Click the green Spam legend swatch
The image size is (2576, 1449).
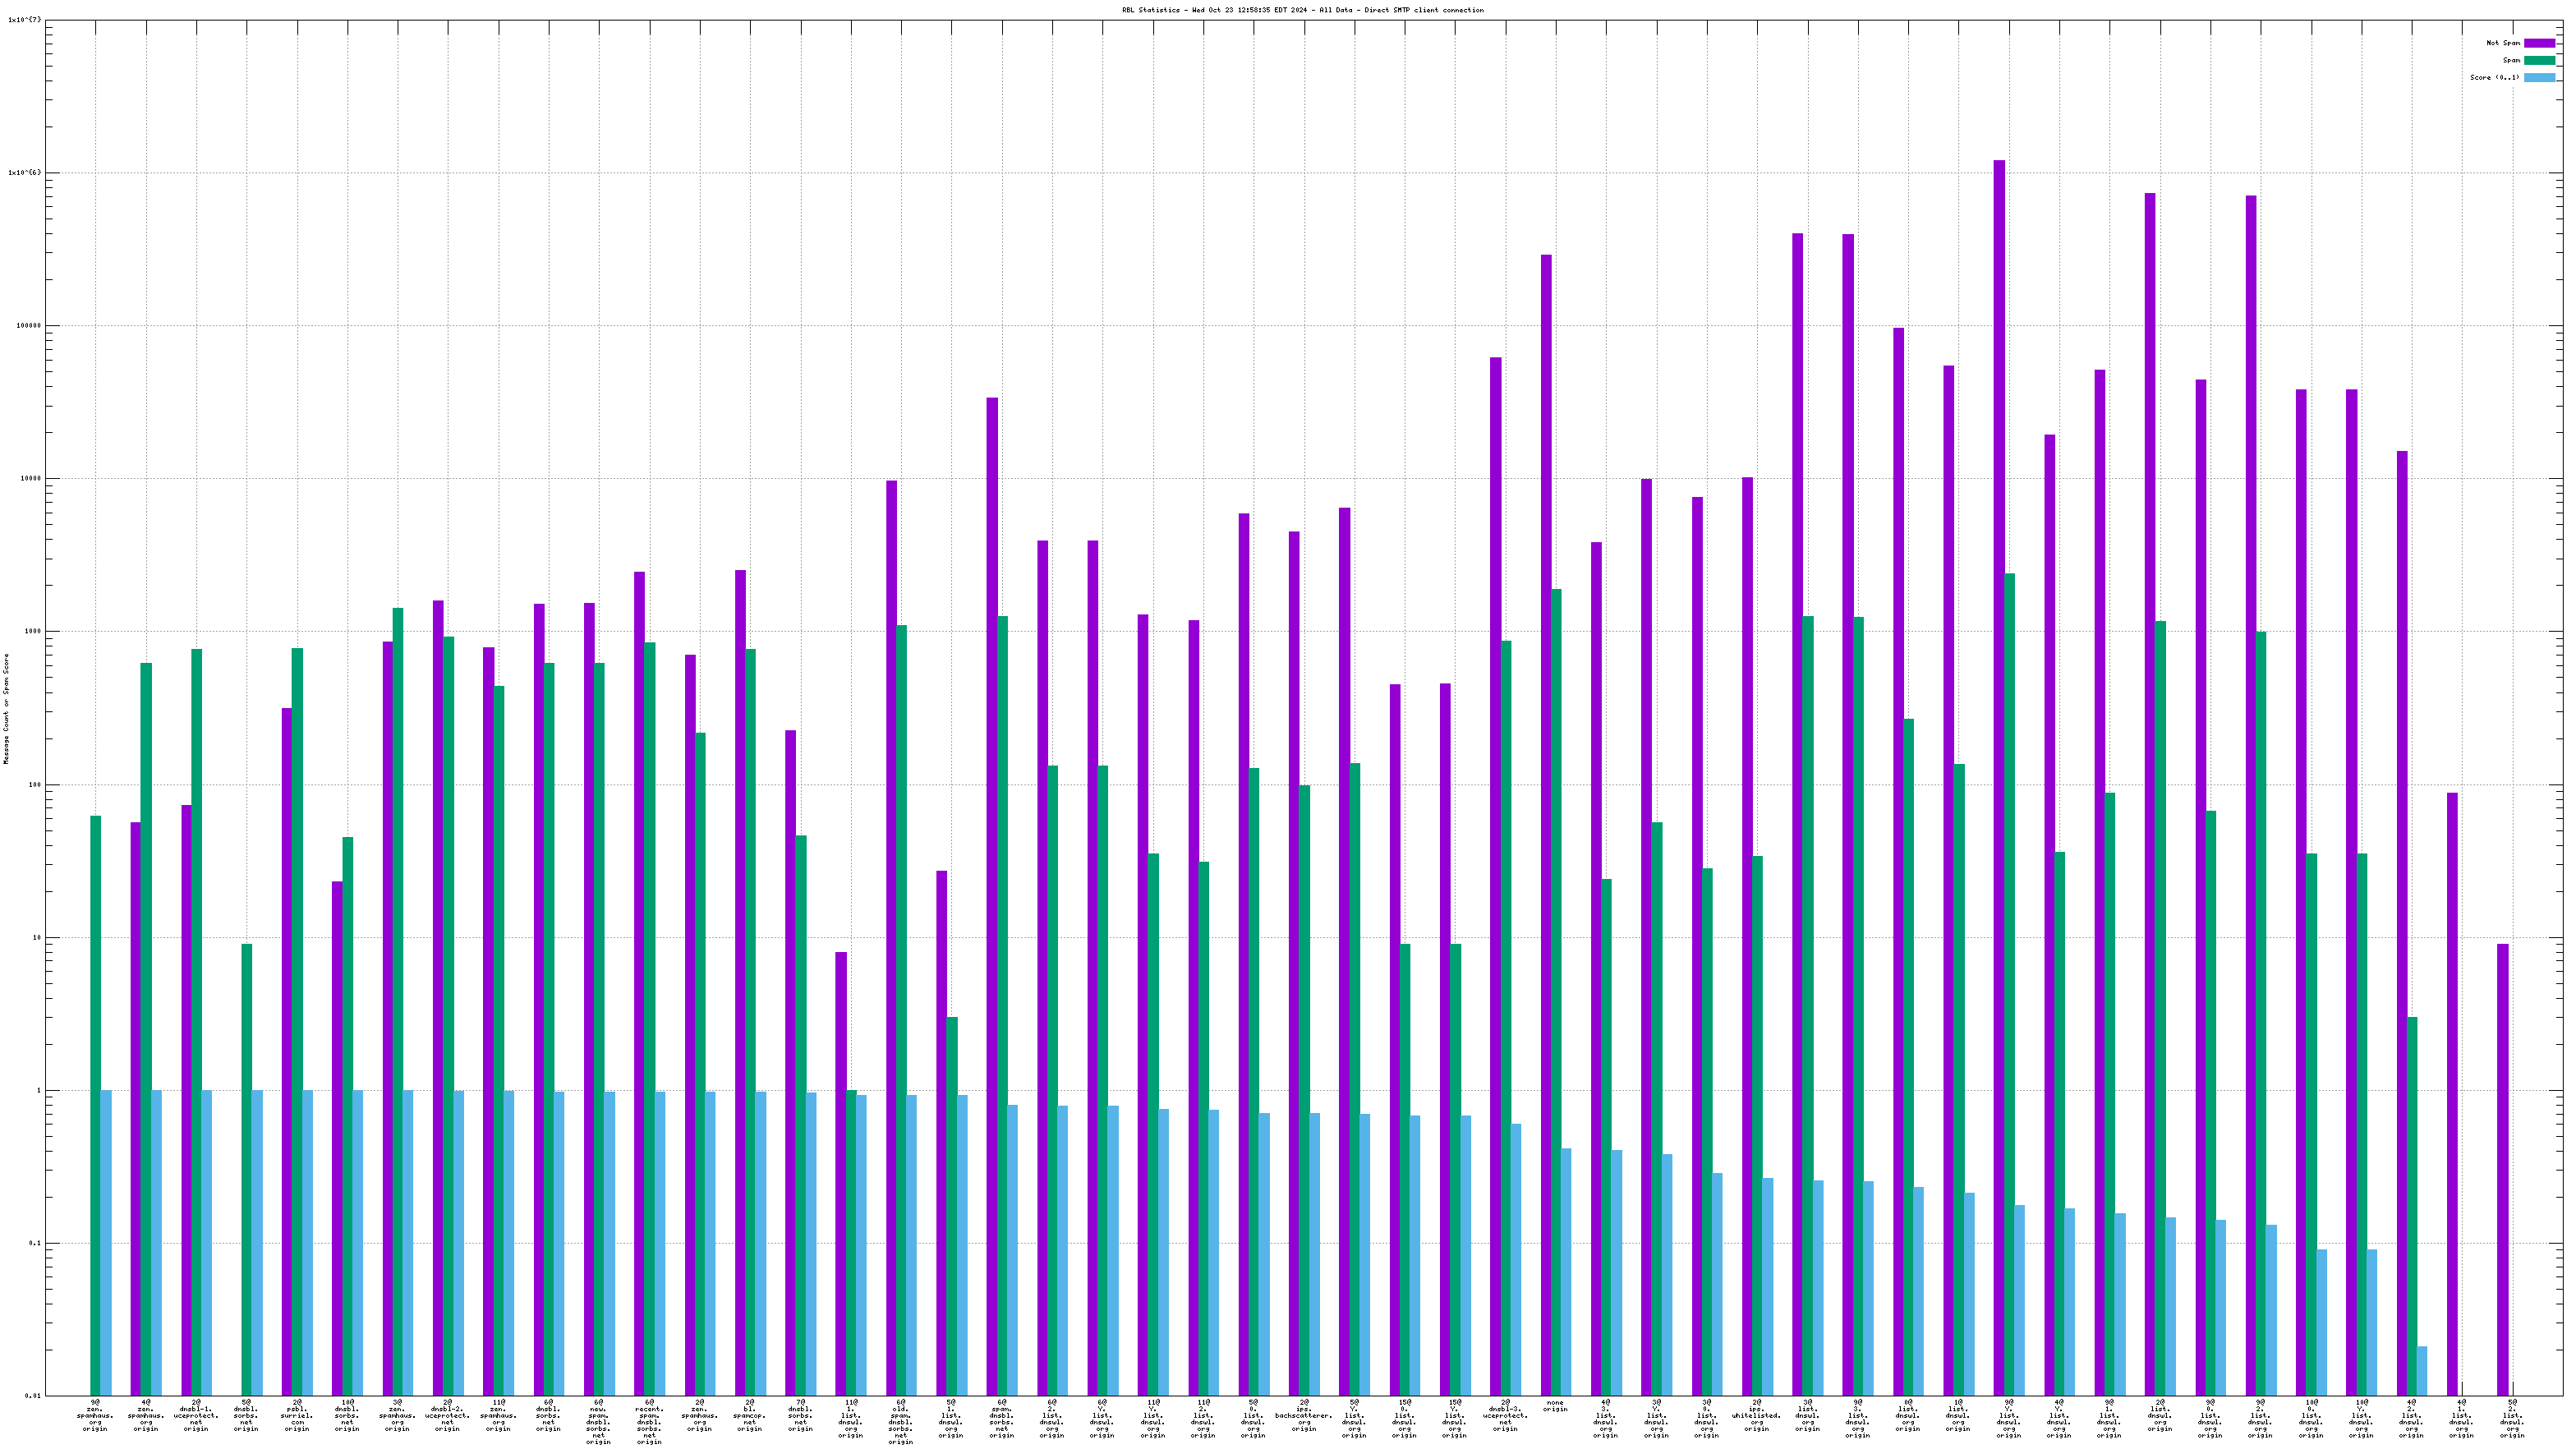pyautogui.click(x=2539, y=60)
